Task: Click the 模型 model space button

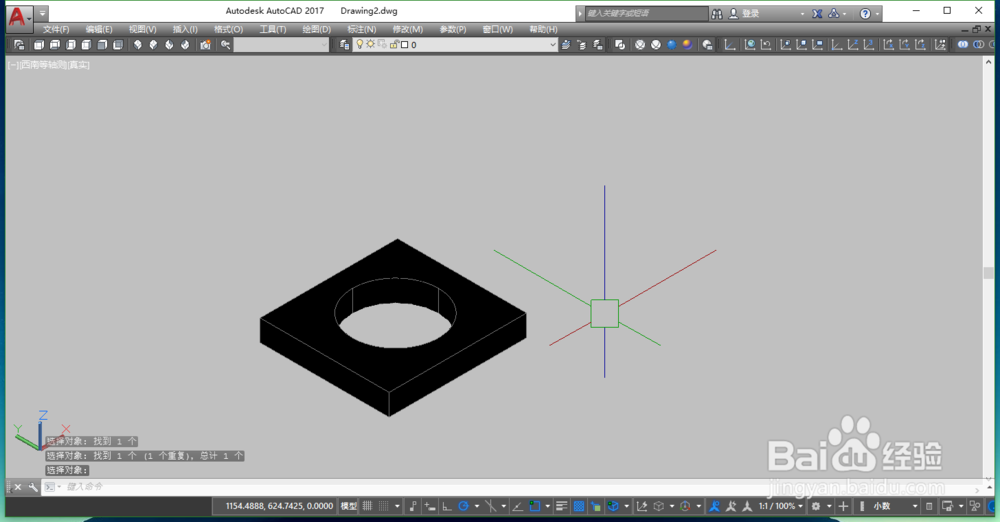Action: pyautogui.click(x=348, y=506)
